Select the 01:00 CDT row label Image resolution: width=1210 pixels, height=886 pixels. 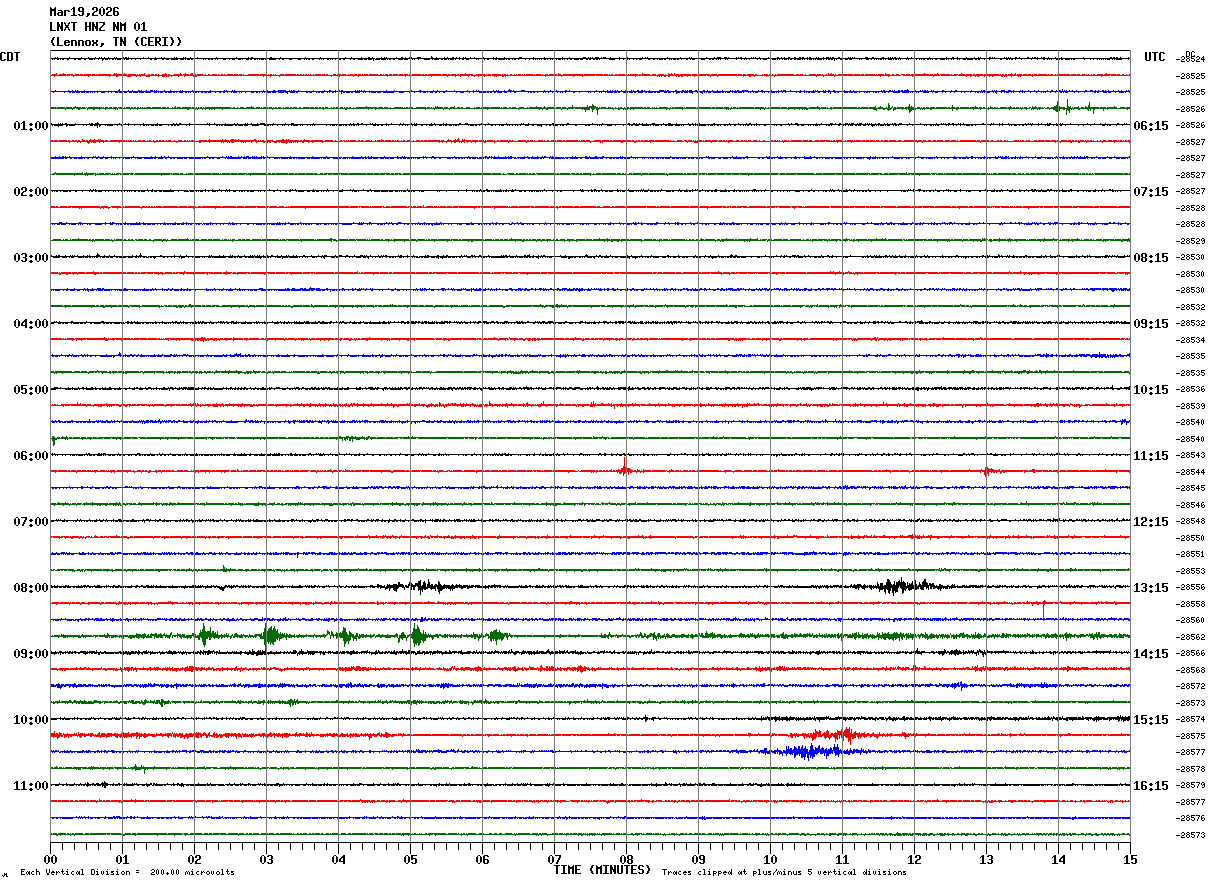30,126
